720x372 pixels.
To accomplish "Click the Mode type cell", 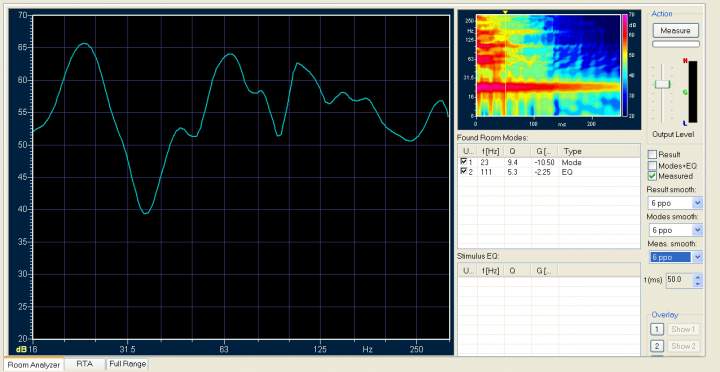I will tap(572, 163).
